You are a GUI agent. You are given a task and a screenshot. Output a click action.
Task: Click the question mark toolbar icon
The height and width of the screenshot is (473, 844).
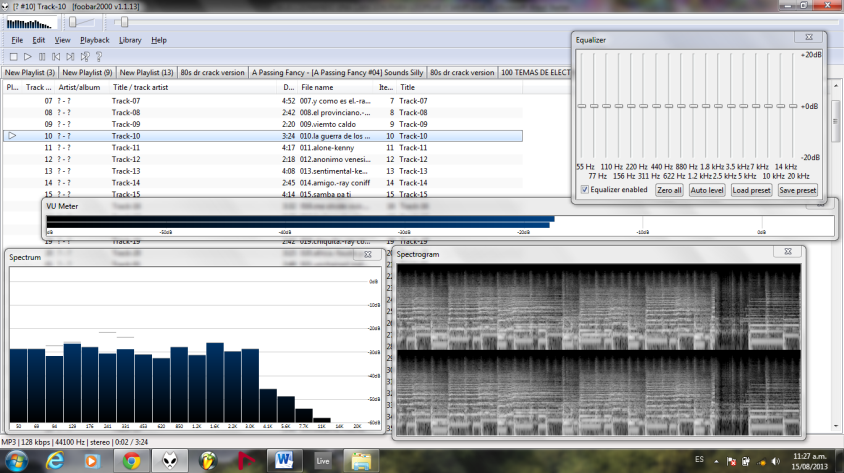point(99,57)
